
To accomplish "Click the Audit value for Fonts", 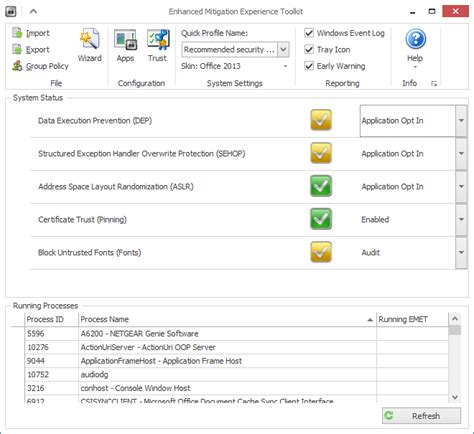I will [370, 253].
